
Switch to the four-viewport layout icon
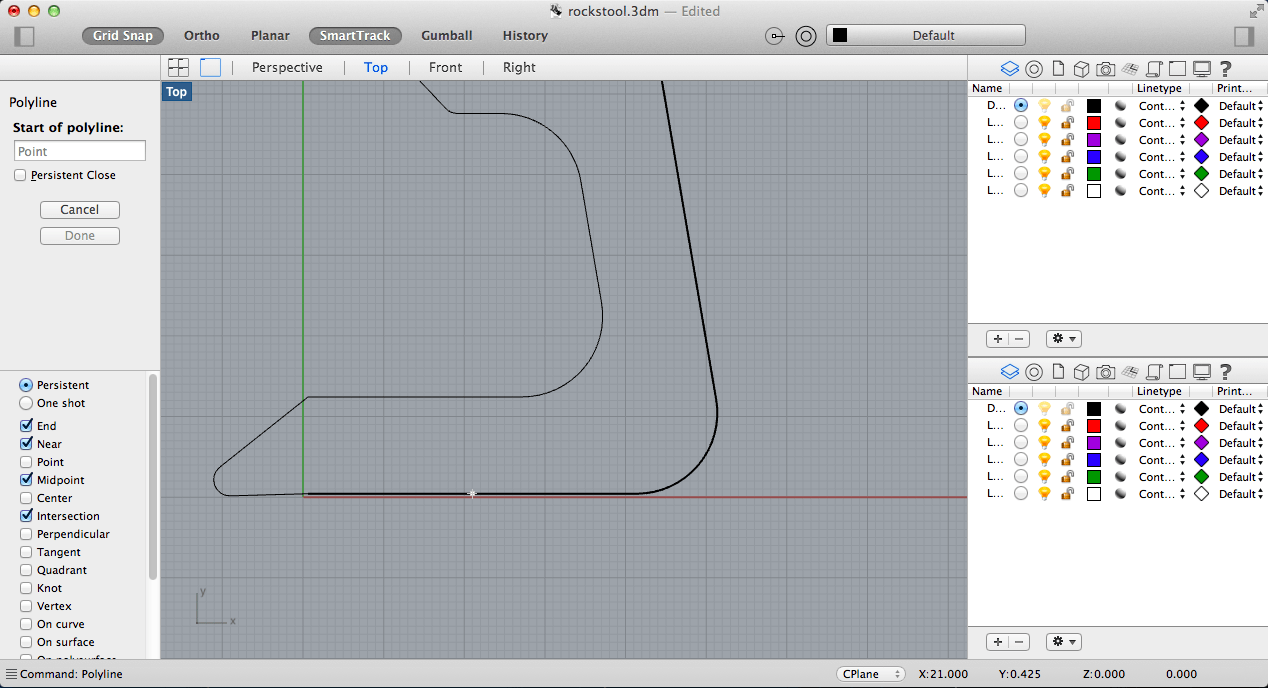pyautogui.click(x=178, y=67)
